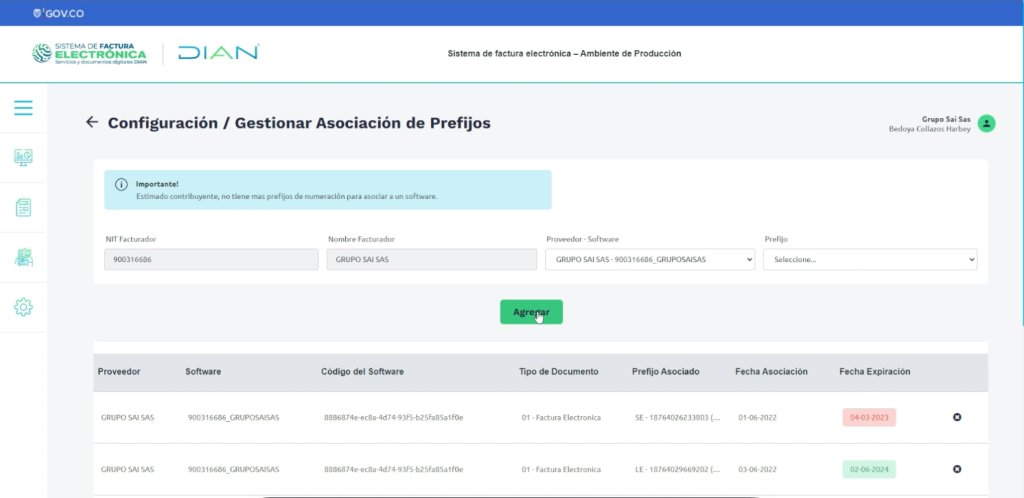Click the GOV.CO logo in top bar
Viewport: 1024px width, 498px height.
point(58,13)
